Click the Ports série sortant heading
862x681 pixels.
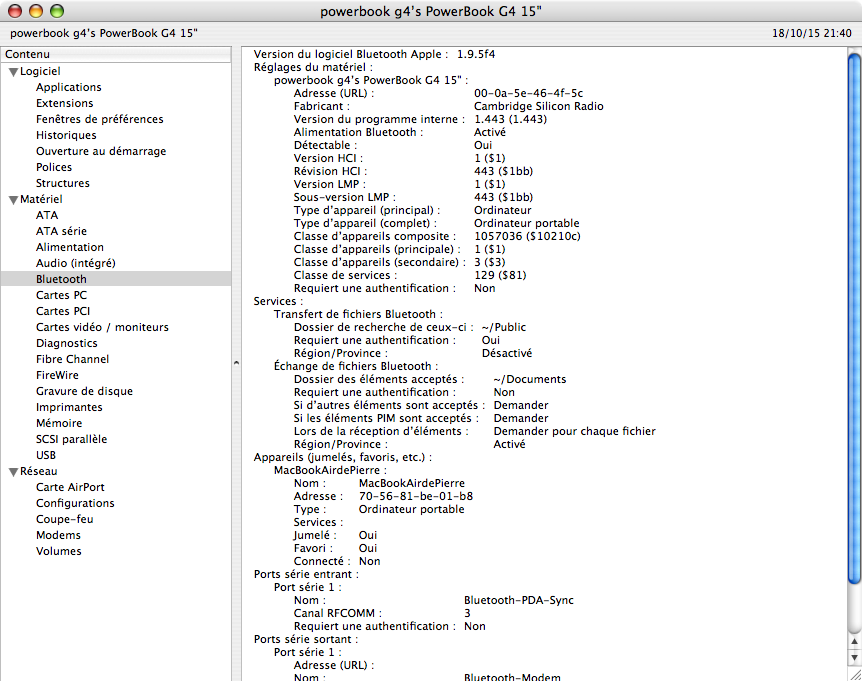click(306, 639)
